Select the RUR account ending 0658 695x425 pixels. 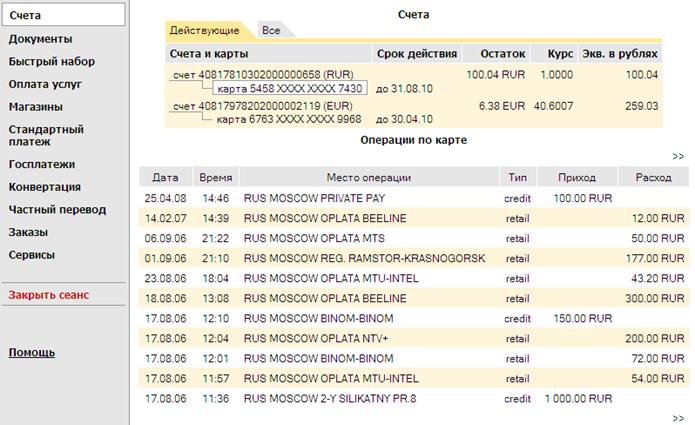pyautogui.click(x=263, y=74)
